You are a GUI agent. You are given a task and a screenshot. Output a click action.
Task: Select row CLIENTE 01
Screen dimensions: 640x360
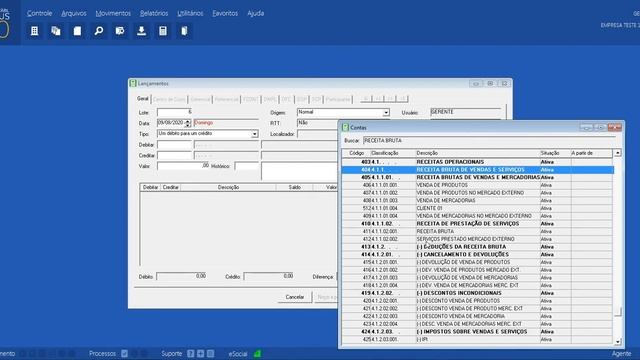click(x=478, y=208)
